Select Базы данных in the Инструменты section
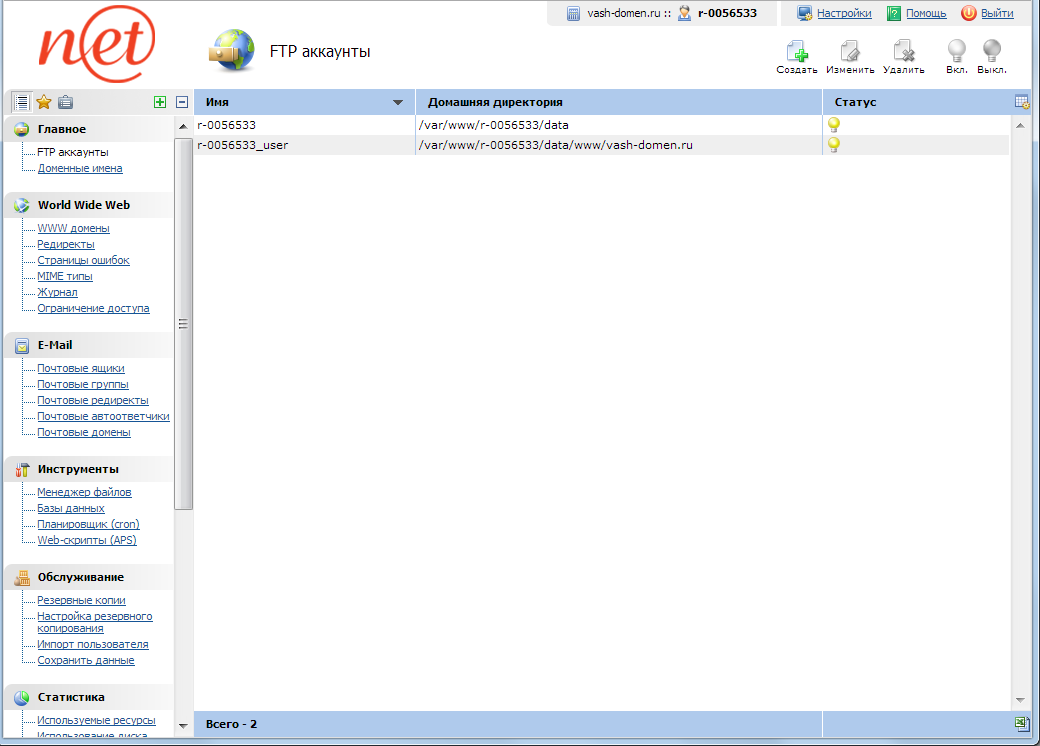 pos(71,509)
